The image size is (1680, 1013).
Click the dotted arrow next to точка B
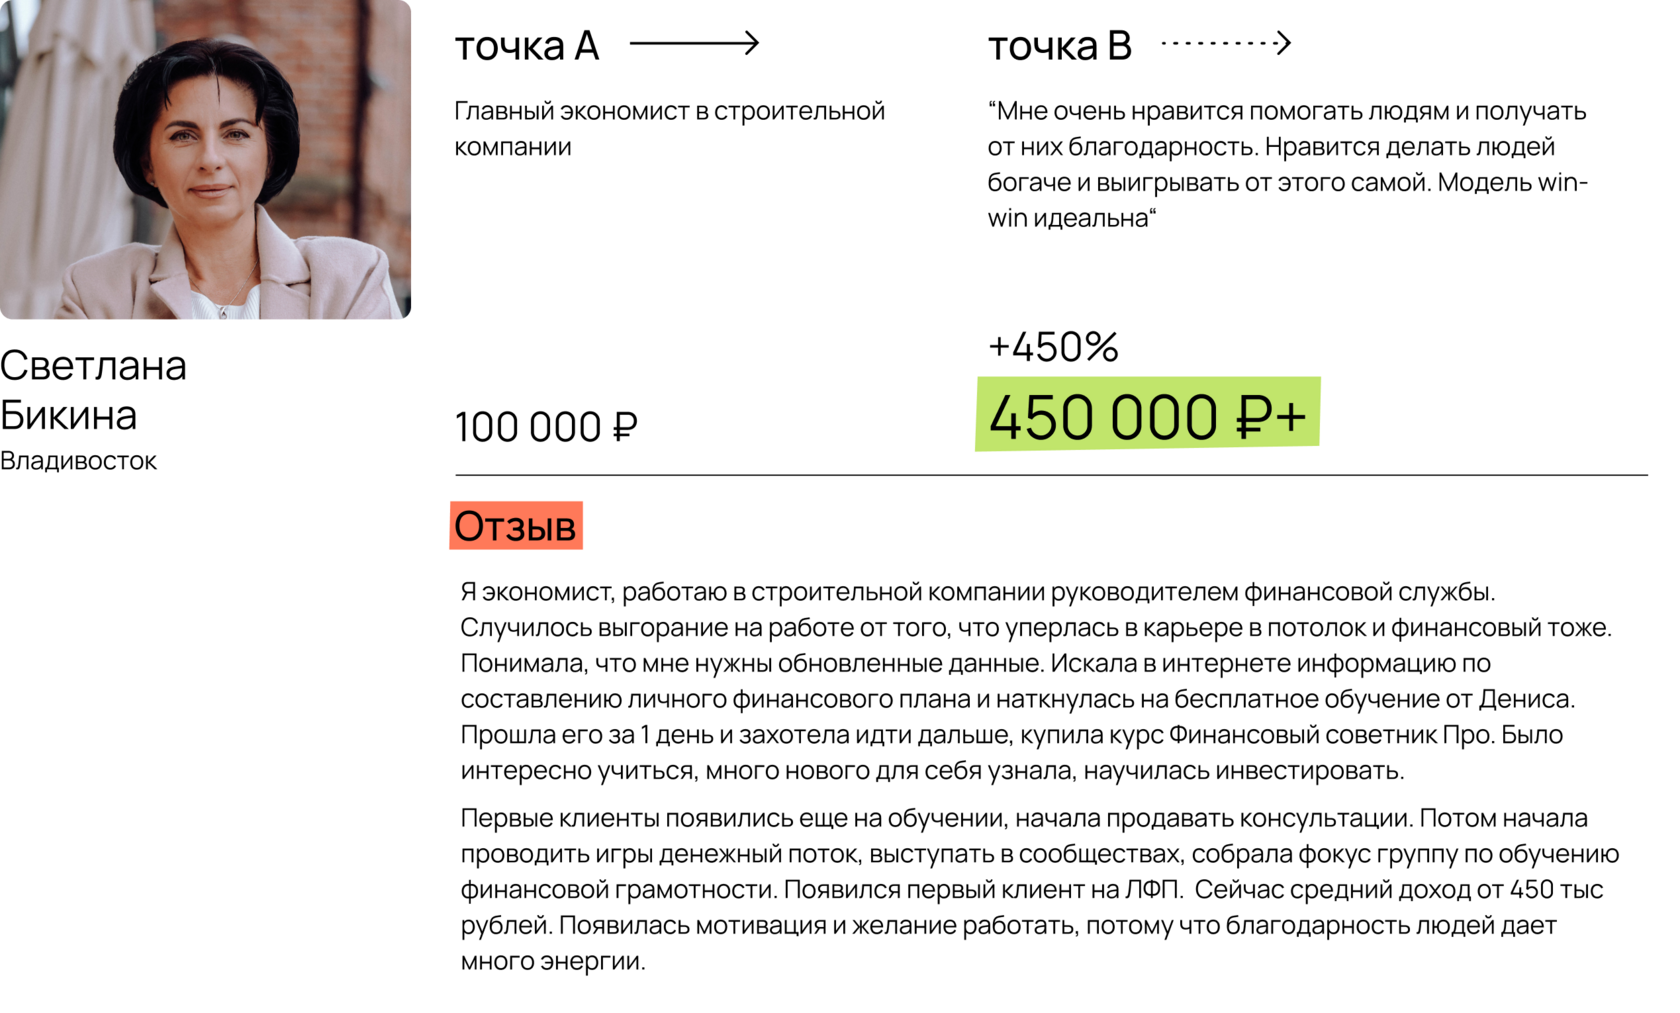coord(1226,43)
